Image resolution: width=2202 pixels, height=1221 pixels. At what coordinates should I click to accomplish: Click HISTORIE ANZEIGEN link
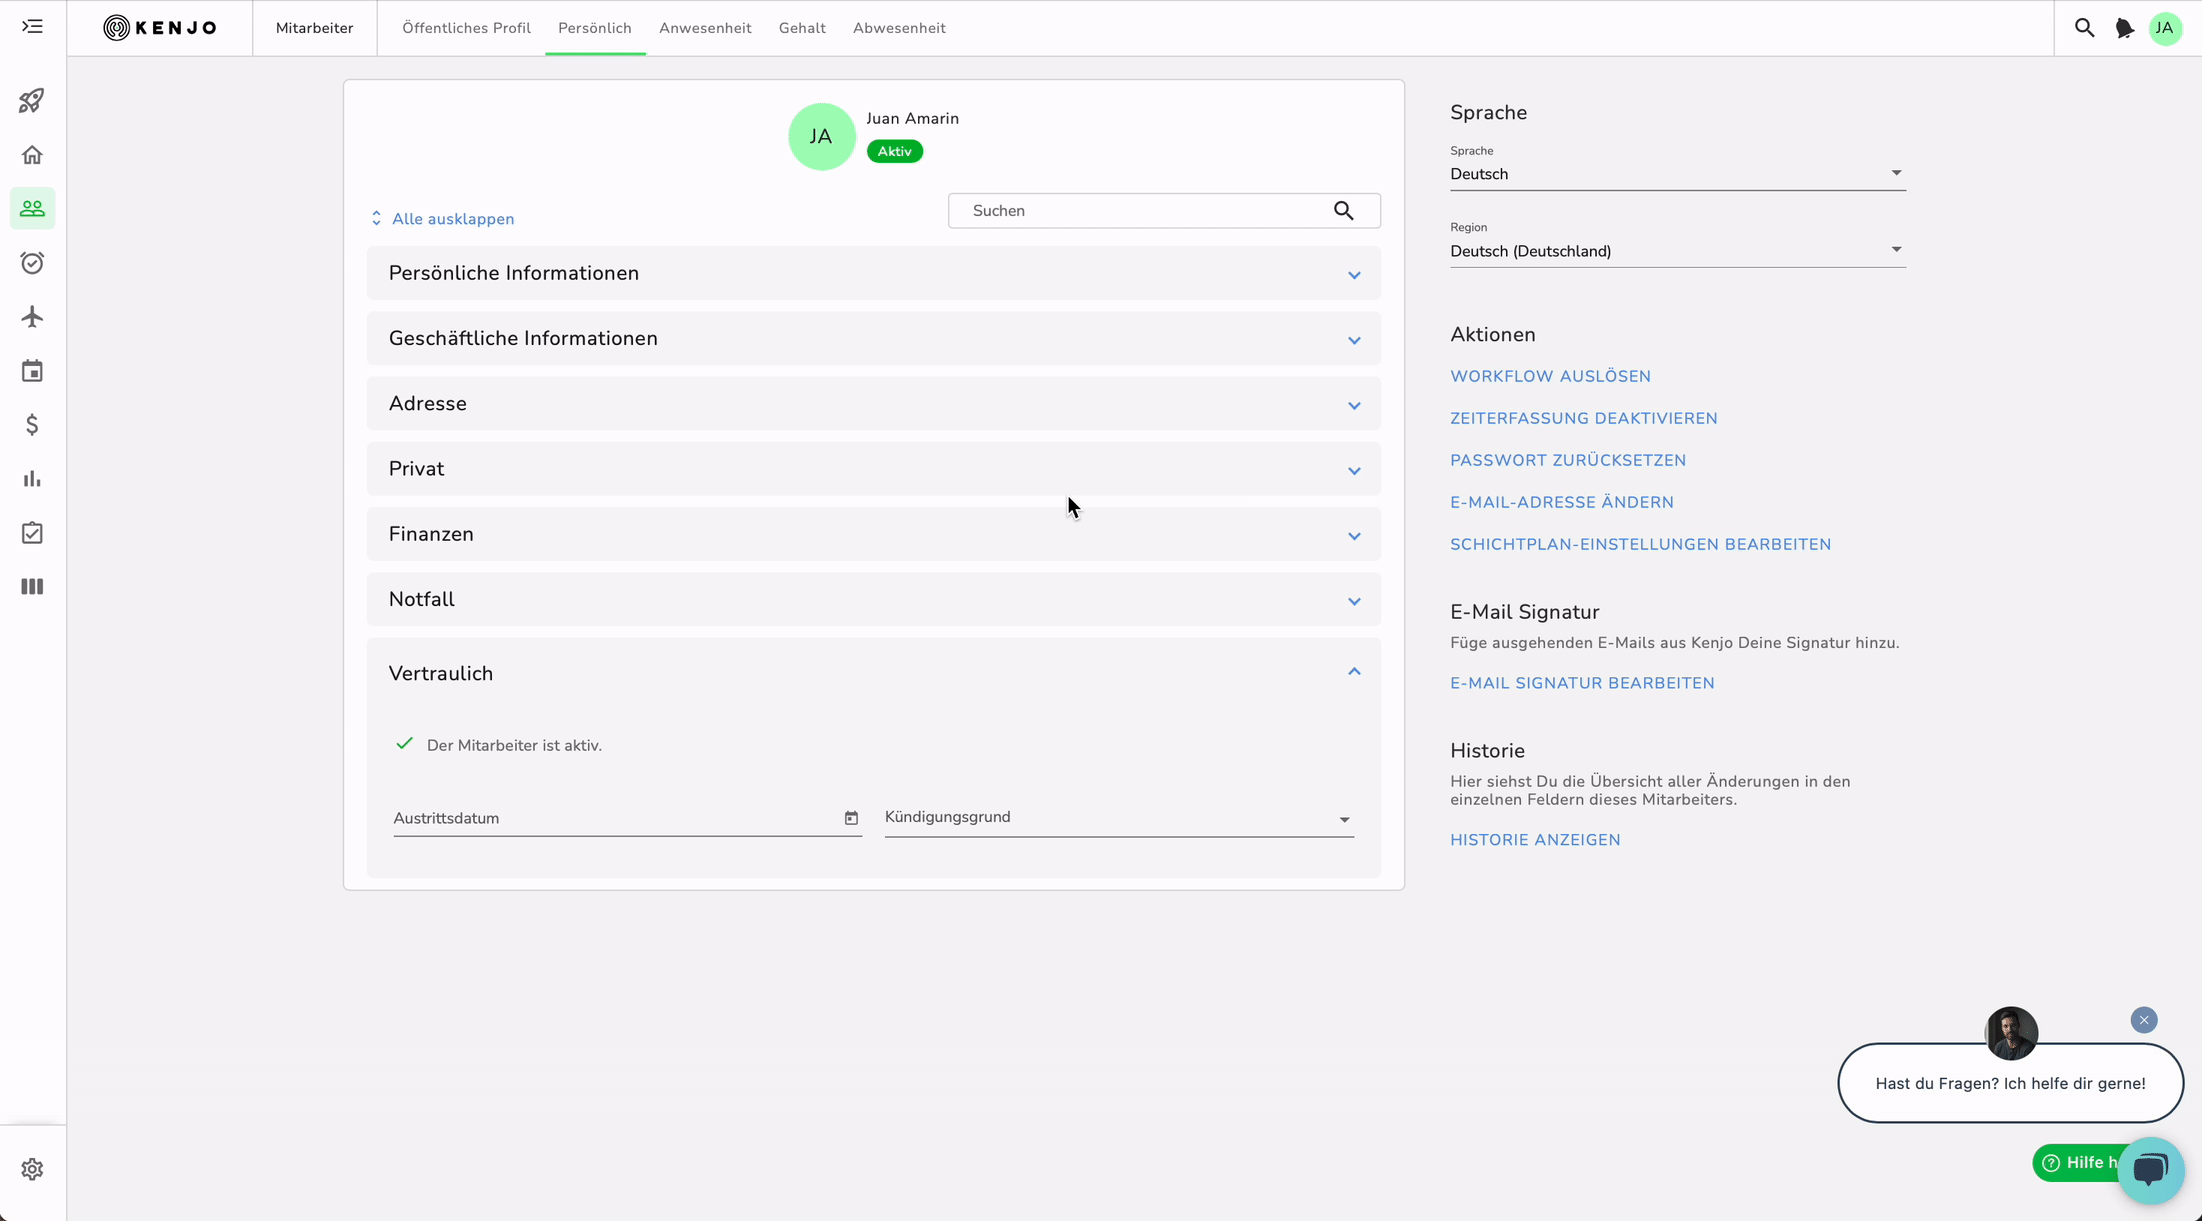tap(1534, 840)
